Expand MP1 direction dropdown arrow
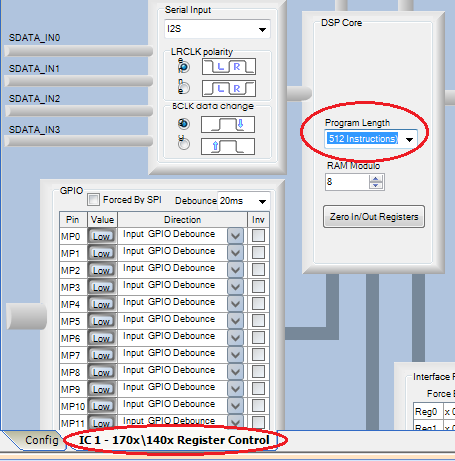The height and width of the screenshot is (461, 455). click(x=235, y=253)
